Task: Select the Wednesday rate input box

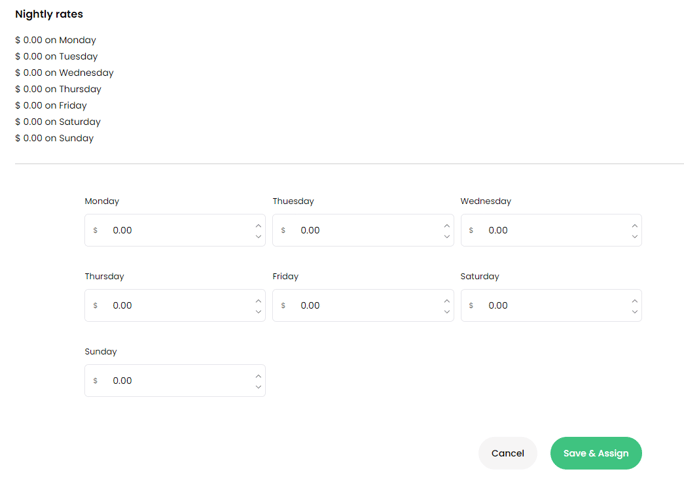Action: [551, 230]
